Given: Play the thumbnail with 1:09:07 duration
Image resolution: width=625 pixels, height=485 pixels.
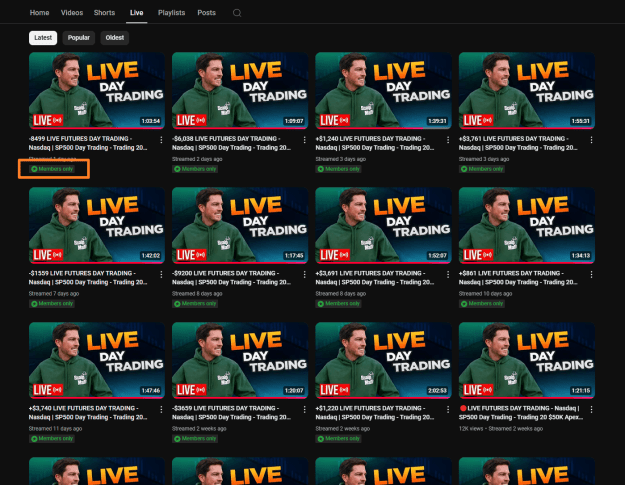Looking at the screenshot, I should [240, 90].
